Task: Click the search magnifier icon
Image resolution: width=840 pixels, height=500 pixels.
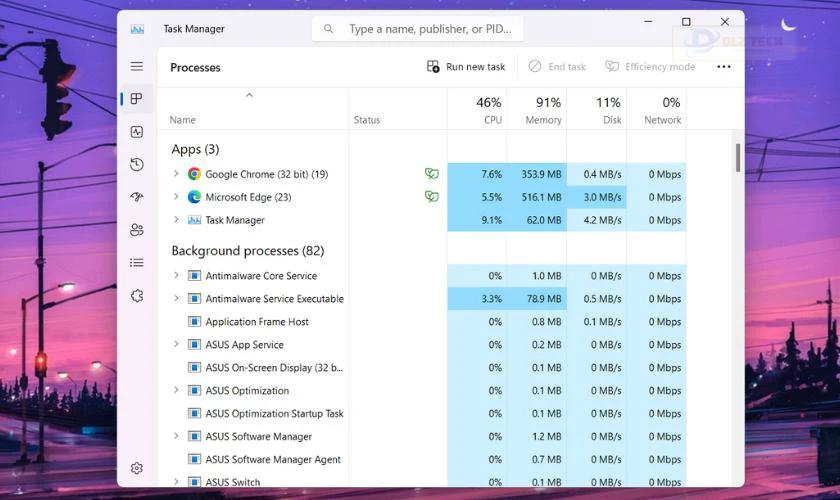Action: click(328, 28)
